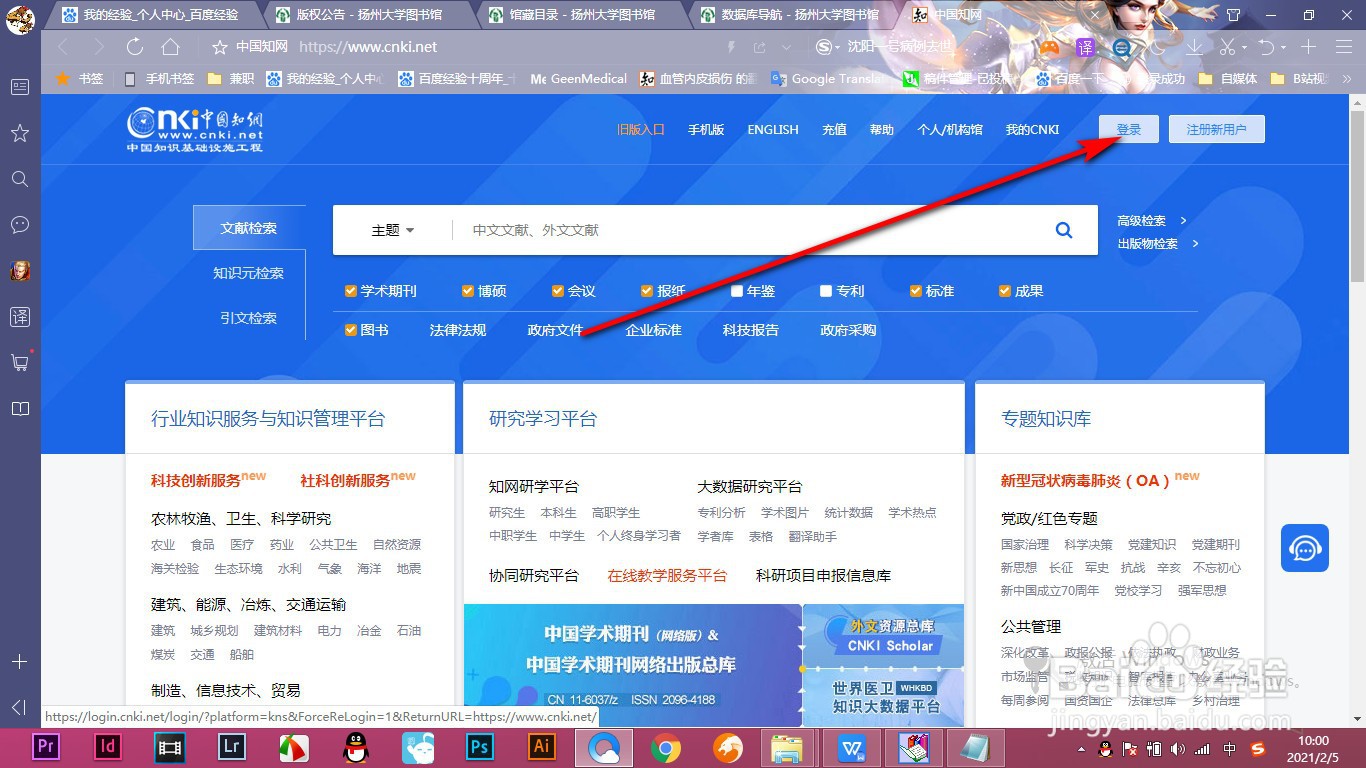The width and height of the screenshot is (1366, 768).
Task: Launch Photoshop from the taskbar
Action: pyautogui.click(x=481, y=747)
